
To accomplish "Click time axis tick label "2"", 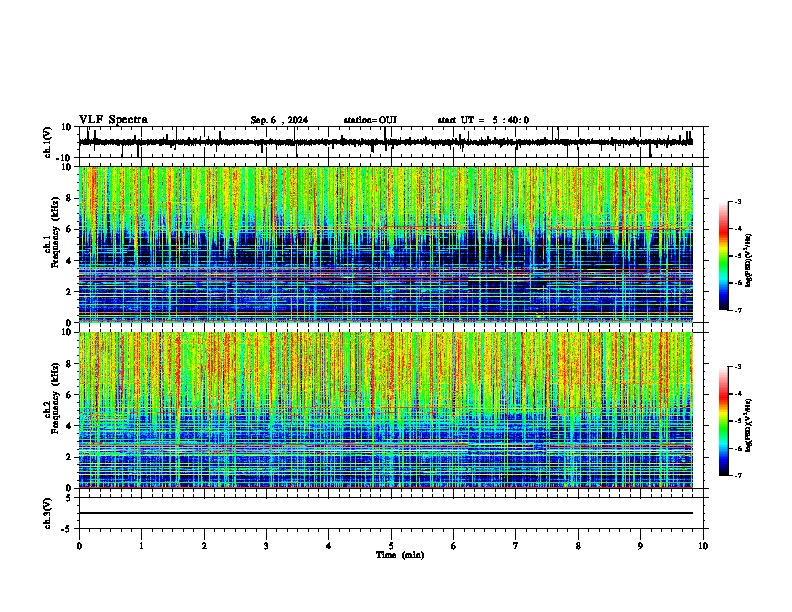I will pos(204,546).
